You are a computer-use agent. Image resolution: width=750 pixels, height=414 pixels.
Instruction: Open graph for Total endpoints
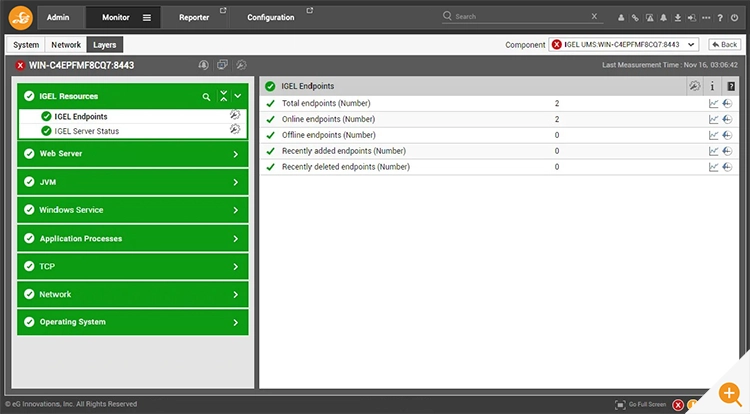(713, 104)
